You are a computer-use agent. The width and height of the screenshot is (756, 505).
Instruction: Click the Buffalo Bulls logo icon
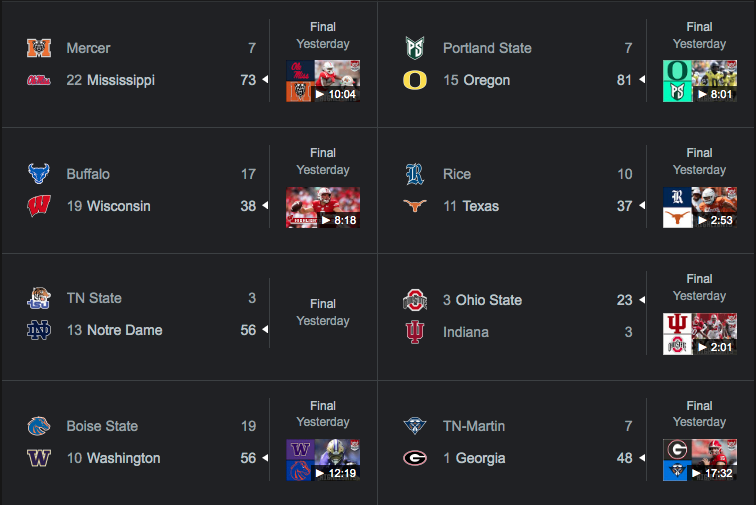(x=38, y=174)
